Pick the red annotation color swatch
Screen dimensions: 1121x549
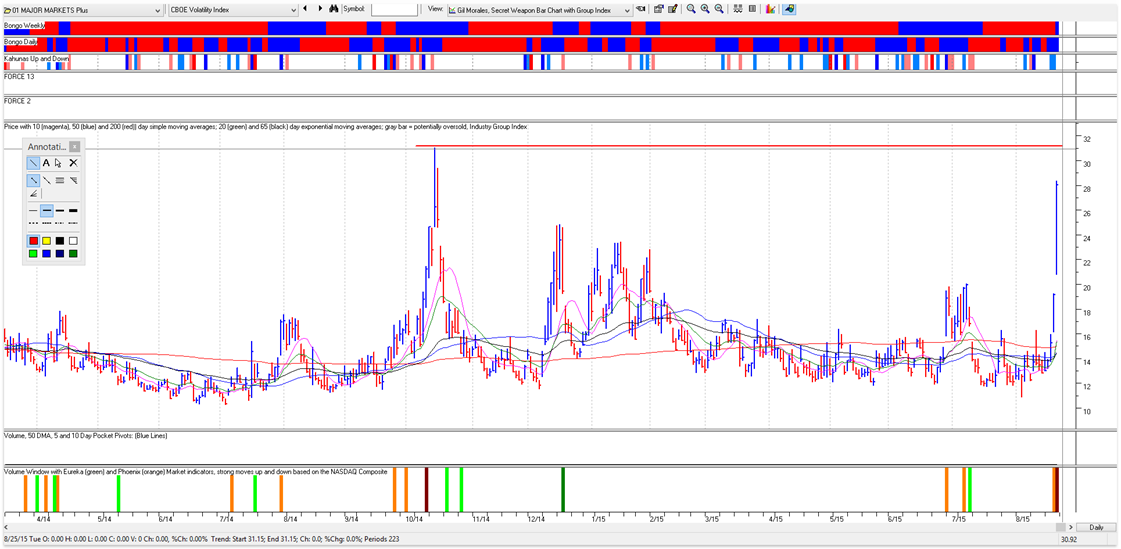pyautogui.click(x=34, y=241)
